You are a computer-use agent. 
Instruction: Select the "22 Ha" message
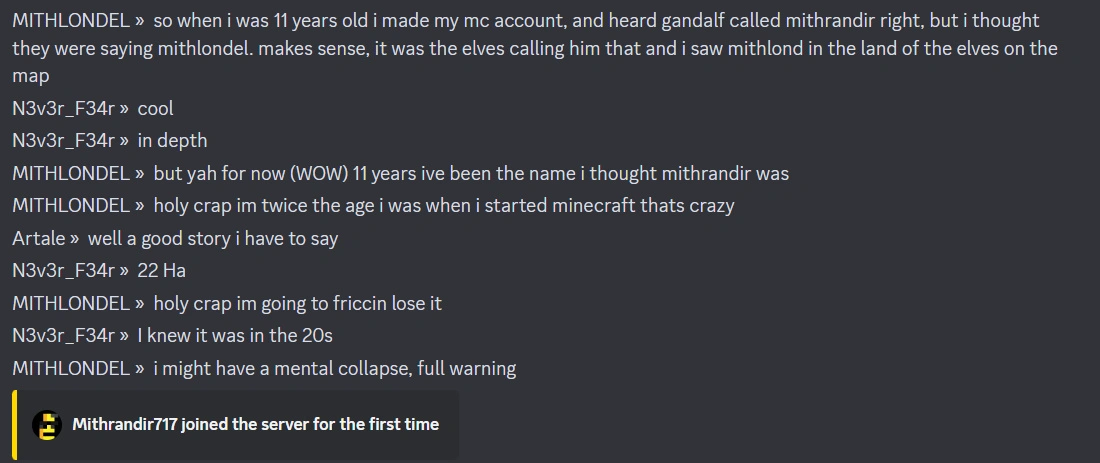coord(161,271)
